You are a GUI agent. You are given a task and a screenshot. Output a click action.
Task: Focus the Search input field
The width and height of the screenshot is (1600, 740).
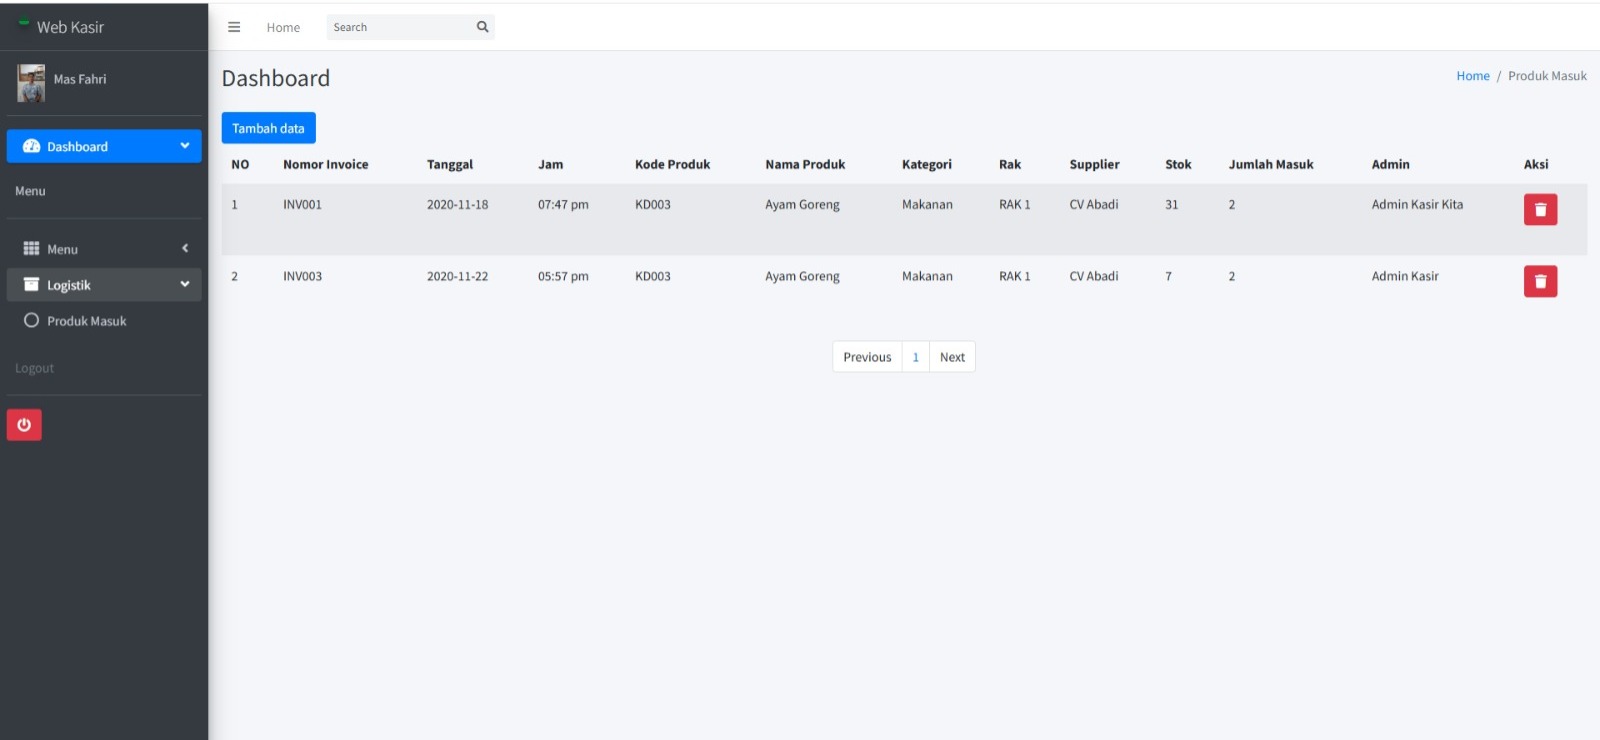[400, 27]
